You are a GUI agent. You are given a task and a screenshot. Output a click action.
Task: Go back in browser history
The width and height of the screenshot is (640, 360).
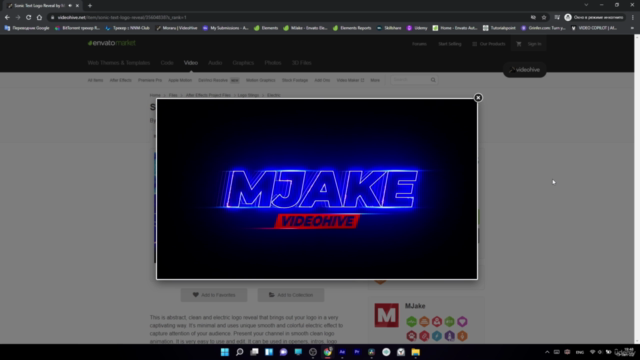coord(7,18)
